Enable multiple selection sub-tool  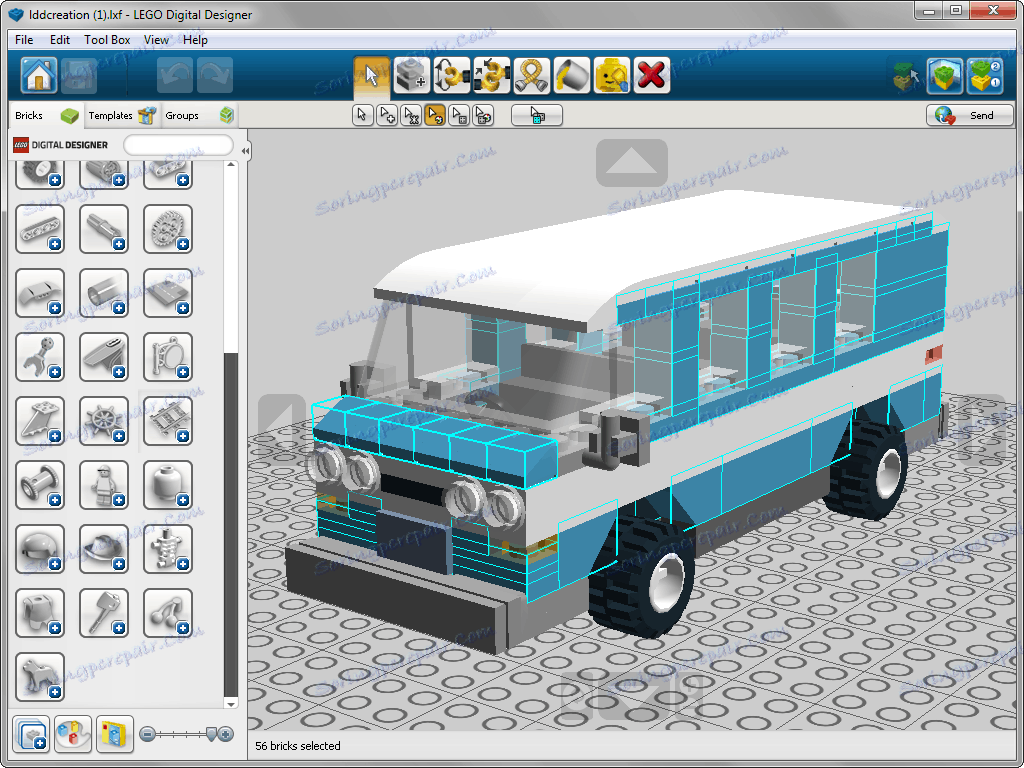(387, 116)
